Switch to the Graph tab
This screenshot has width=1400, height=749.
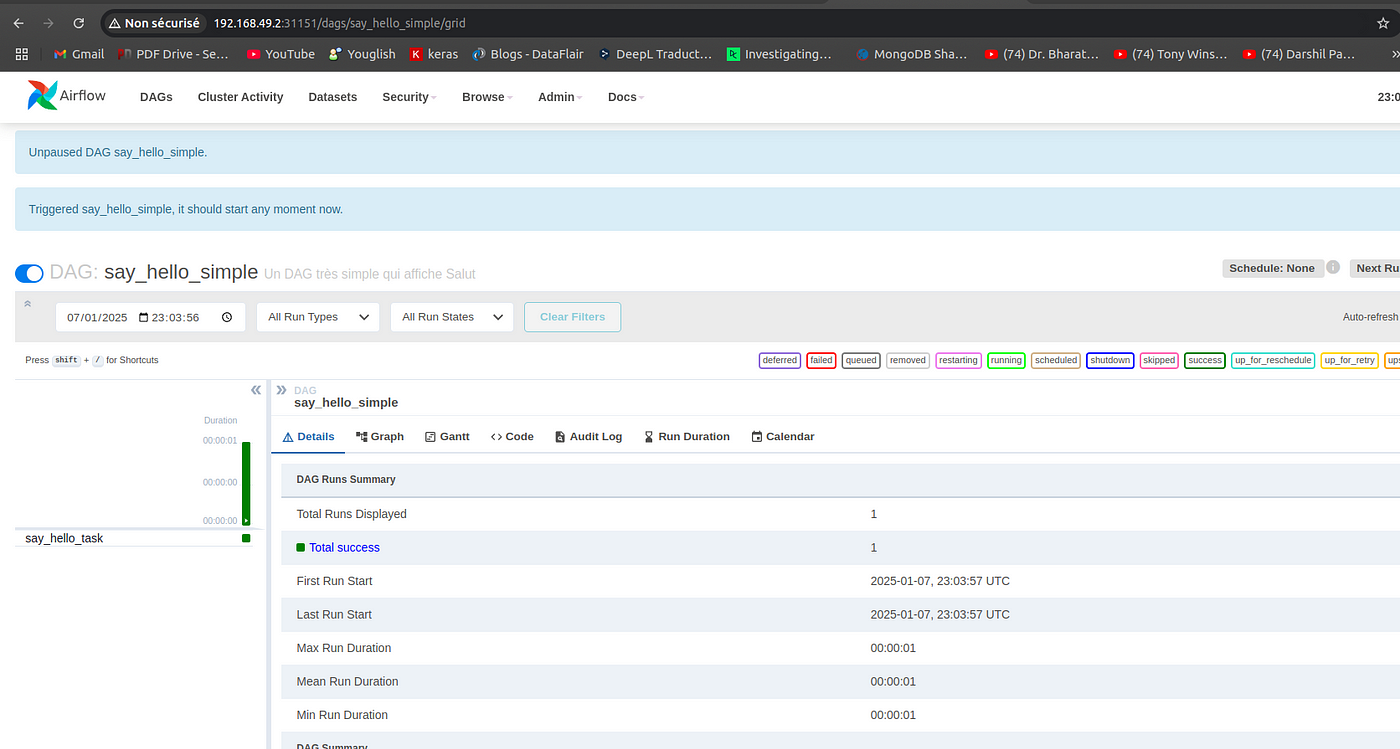pos(380,437)
